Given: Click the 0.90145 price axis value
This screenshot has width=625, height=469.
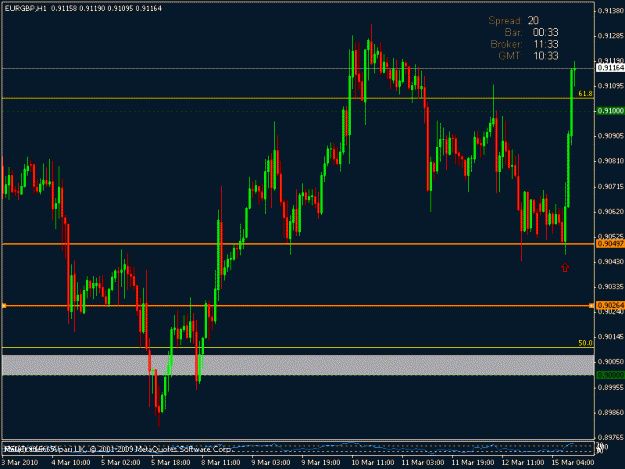Looking at the screenshot, I should tap(611, 337).
